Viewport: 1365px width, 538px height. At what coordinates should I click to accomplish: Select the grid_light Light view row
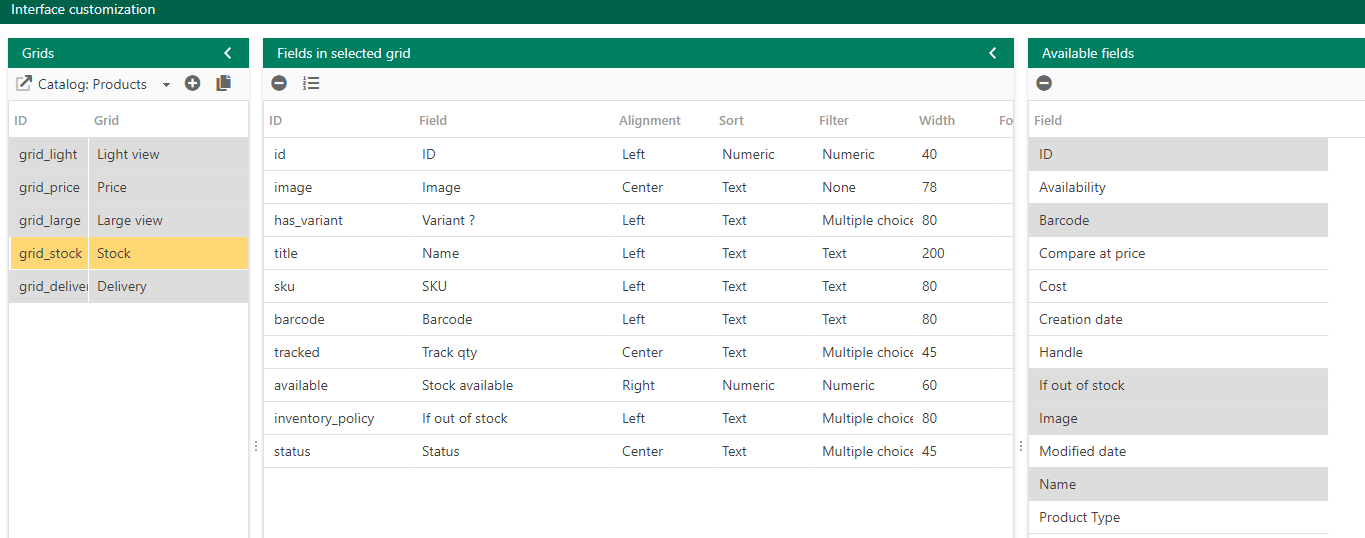[128, 154]
